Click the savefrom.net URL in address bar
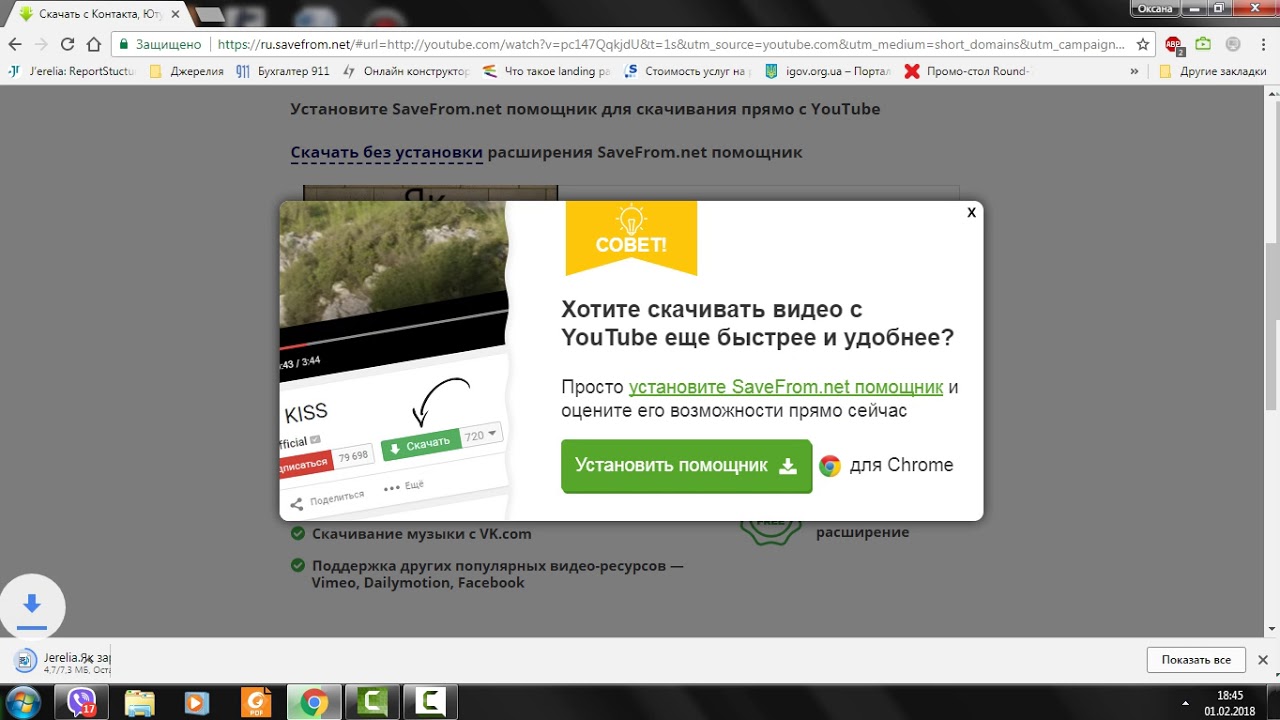The image size is (1280, 720). (x=670, y=44)
